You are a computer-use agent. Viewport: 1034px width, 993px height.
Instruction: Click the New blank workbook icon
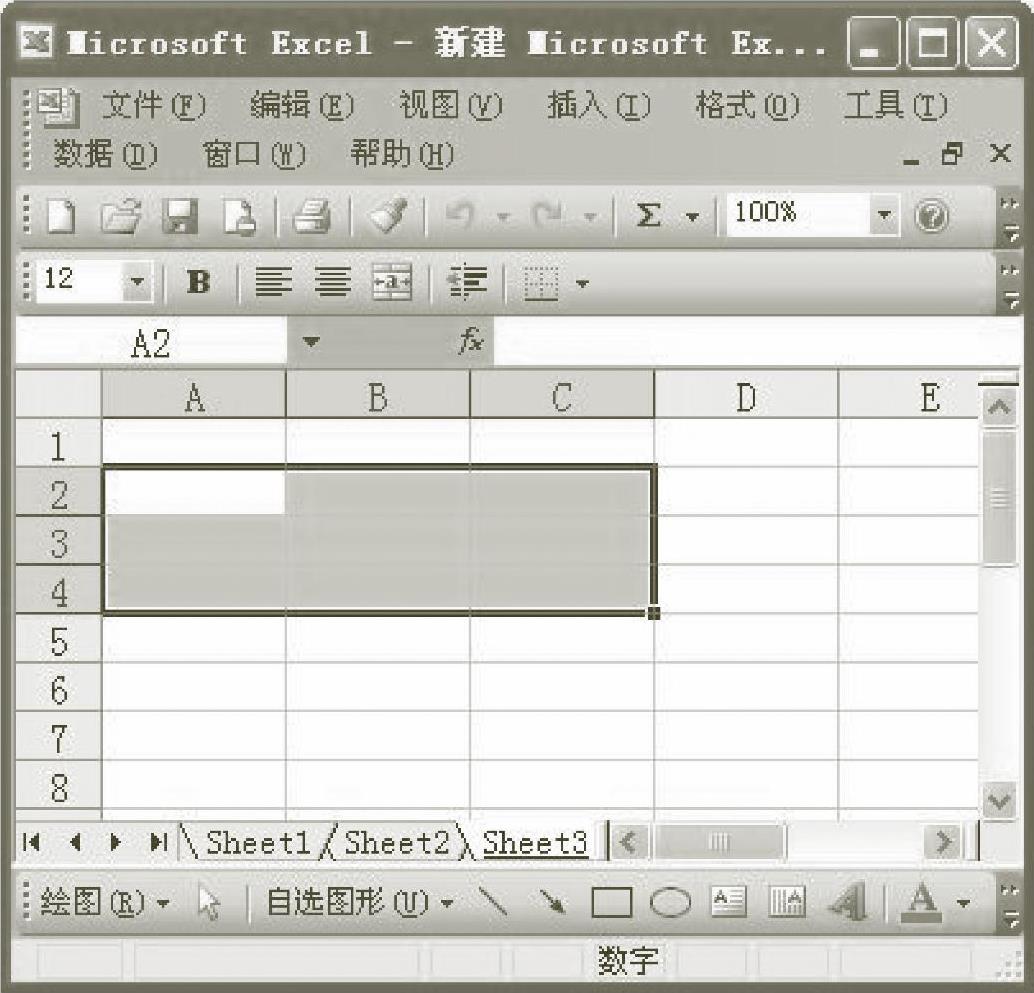coord(61,216)
